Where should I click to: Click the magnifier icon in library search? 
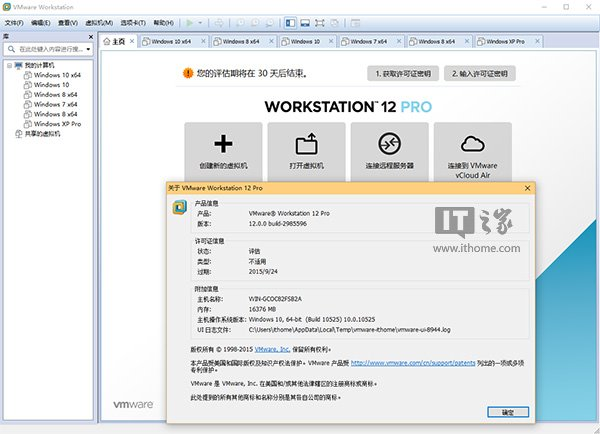[x=11, y=49]
